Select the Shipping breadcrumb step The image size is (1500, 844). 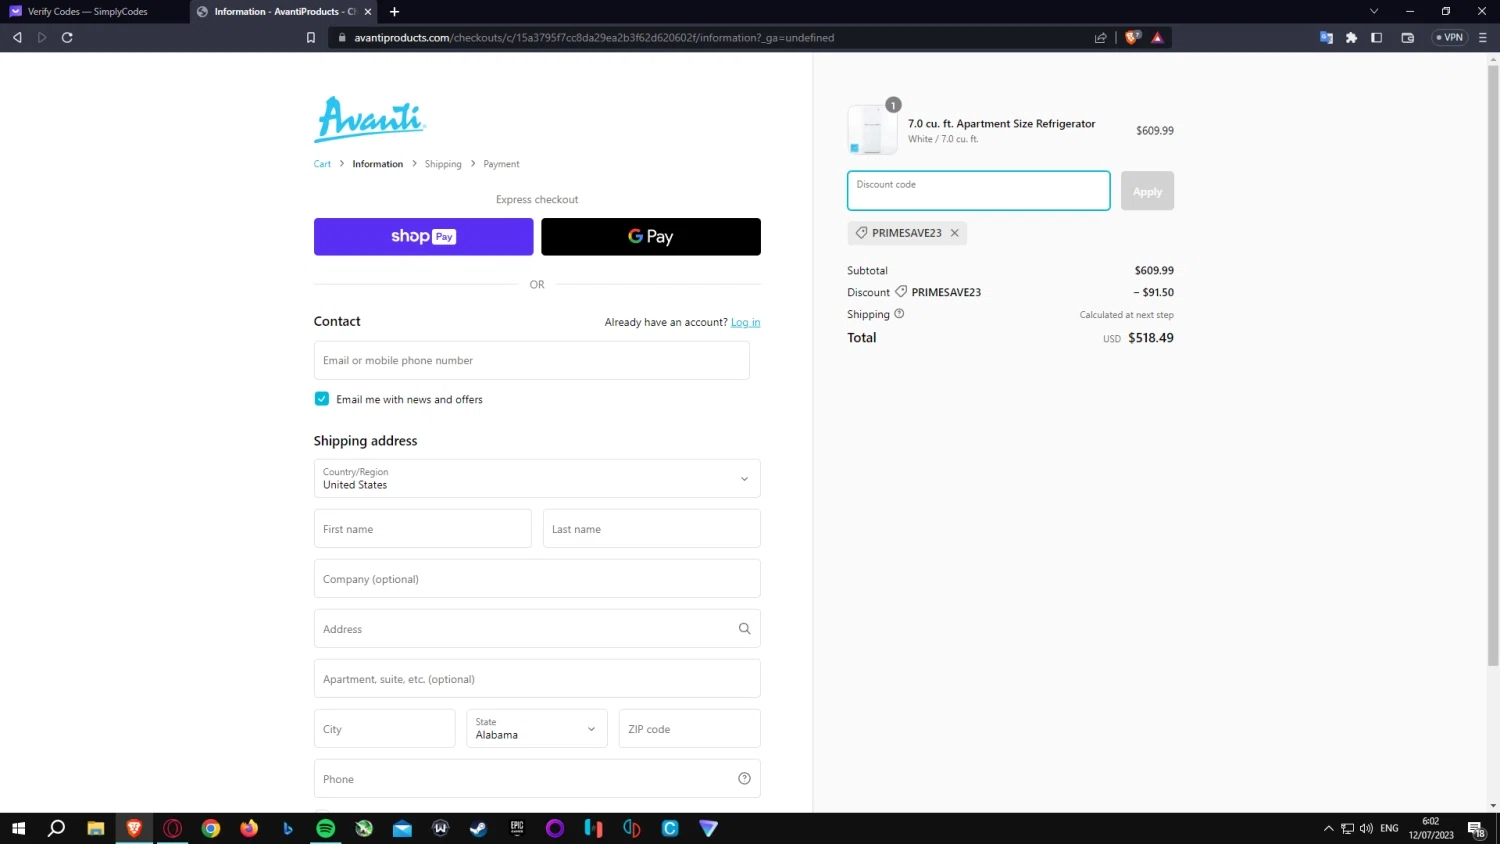click(443, 164)
